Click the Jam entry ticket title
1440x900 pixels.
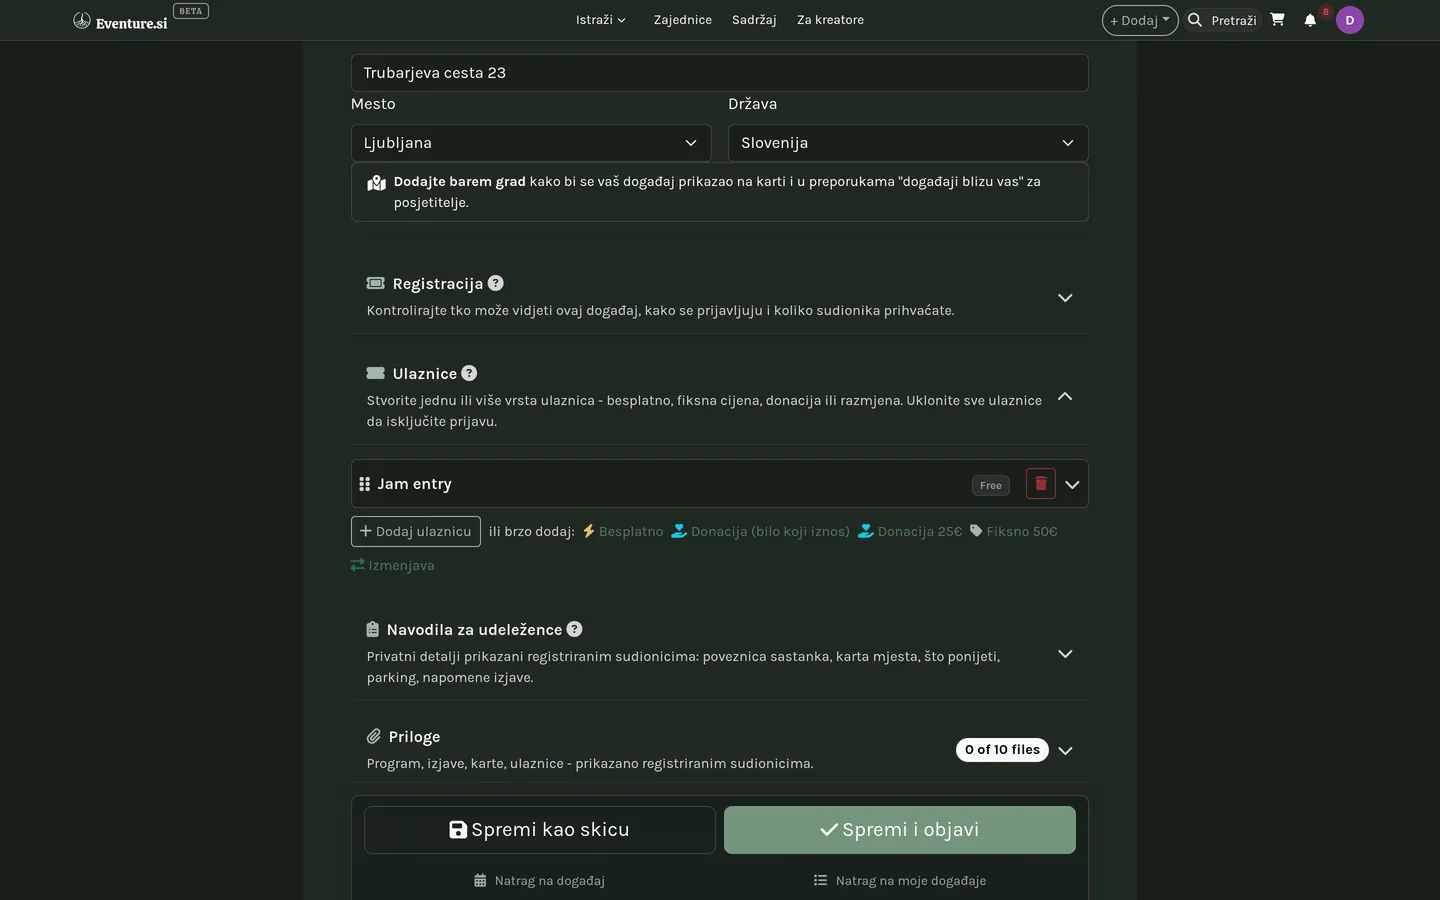[414, 484]
